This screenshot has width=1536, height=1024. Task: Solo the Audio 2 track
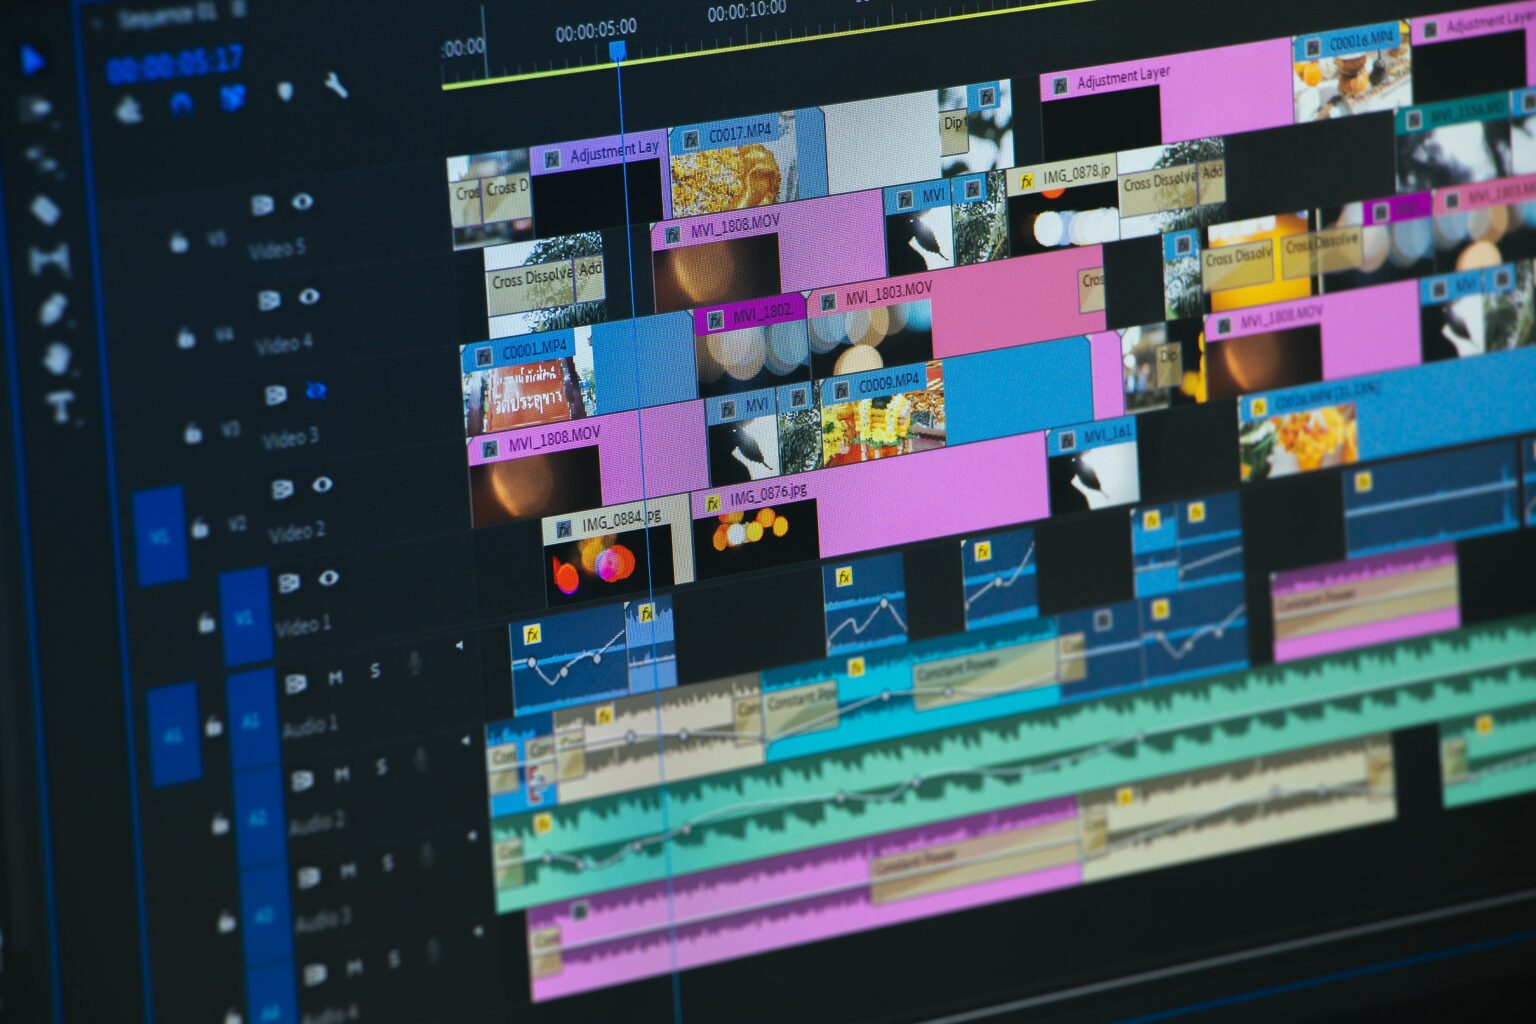(x=382, y=766)
